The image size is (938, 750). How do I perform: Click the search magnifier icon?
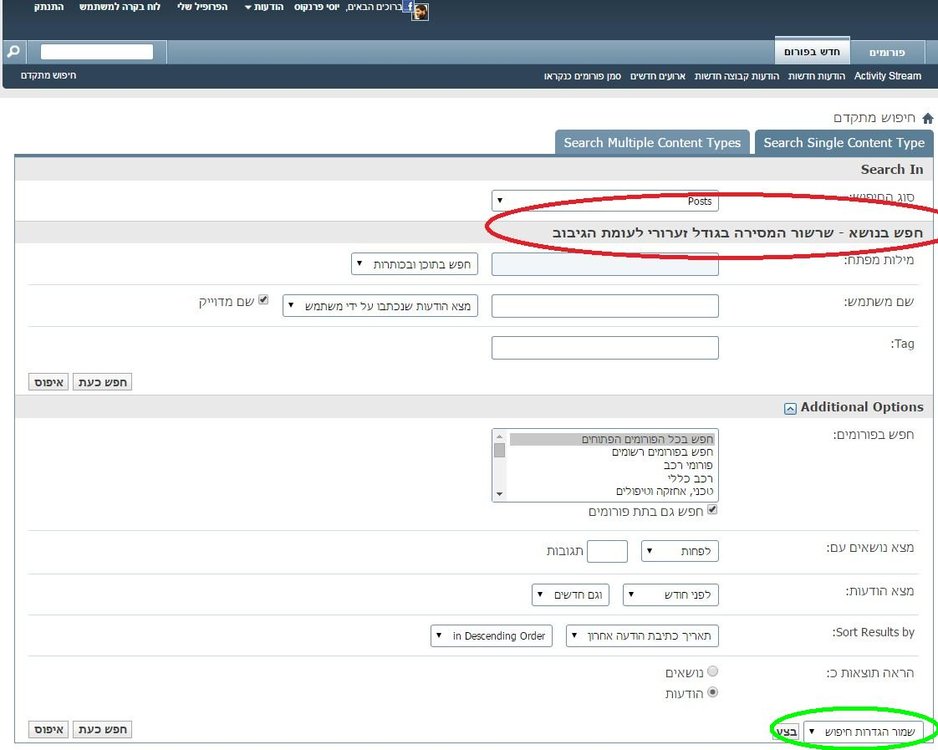click(x=13, y=51)
